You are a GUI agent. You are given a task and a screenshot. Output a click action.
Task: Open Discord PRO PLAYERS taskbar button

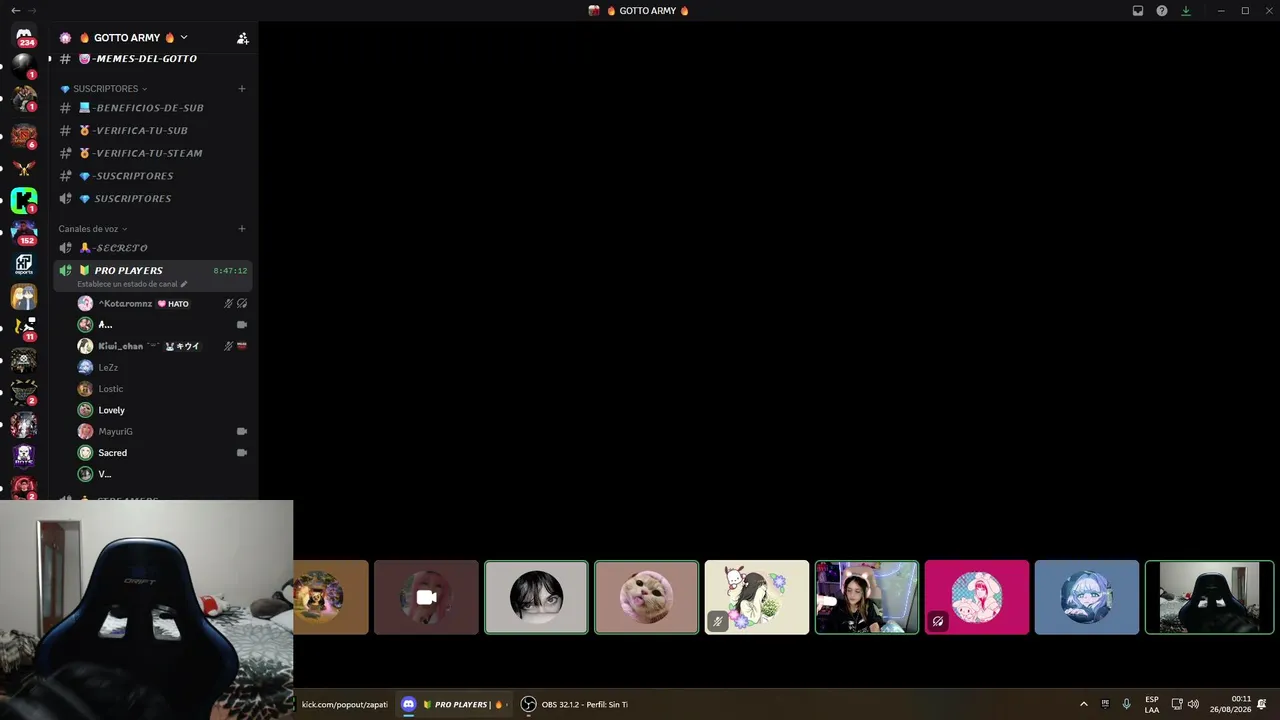click(453, 704)
